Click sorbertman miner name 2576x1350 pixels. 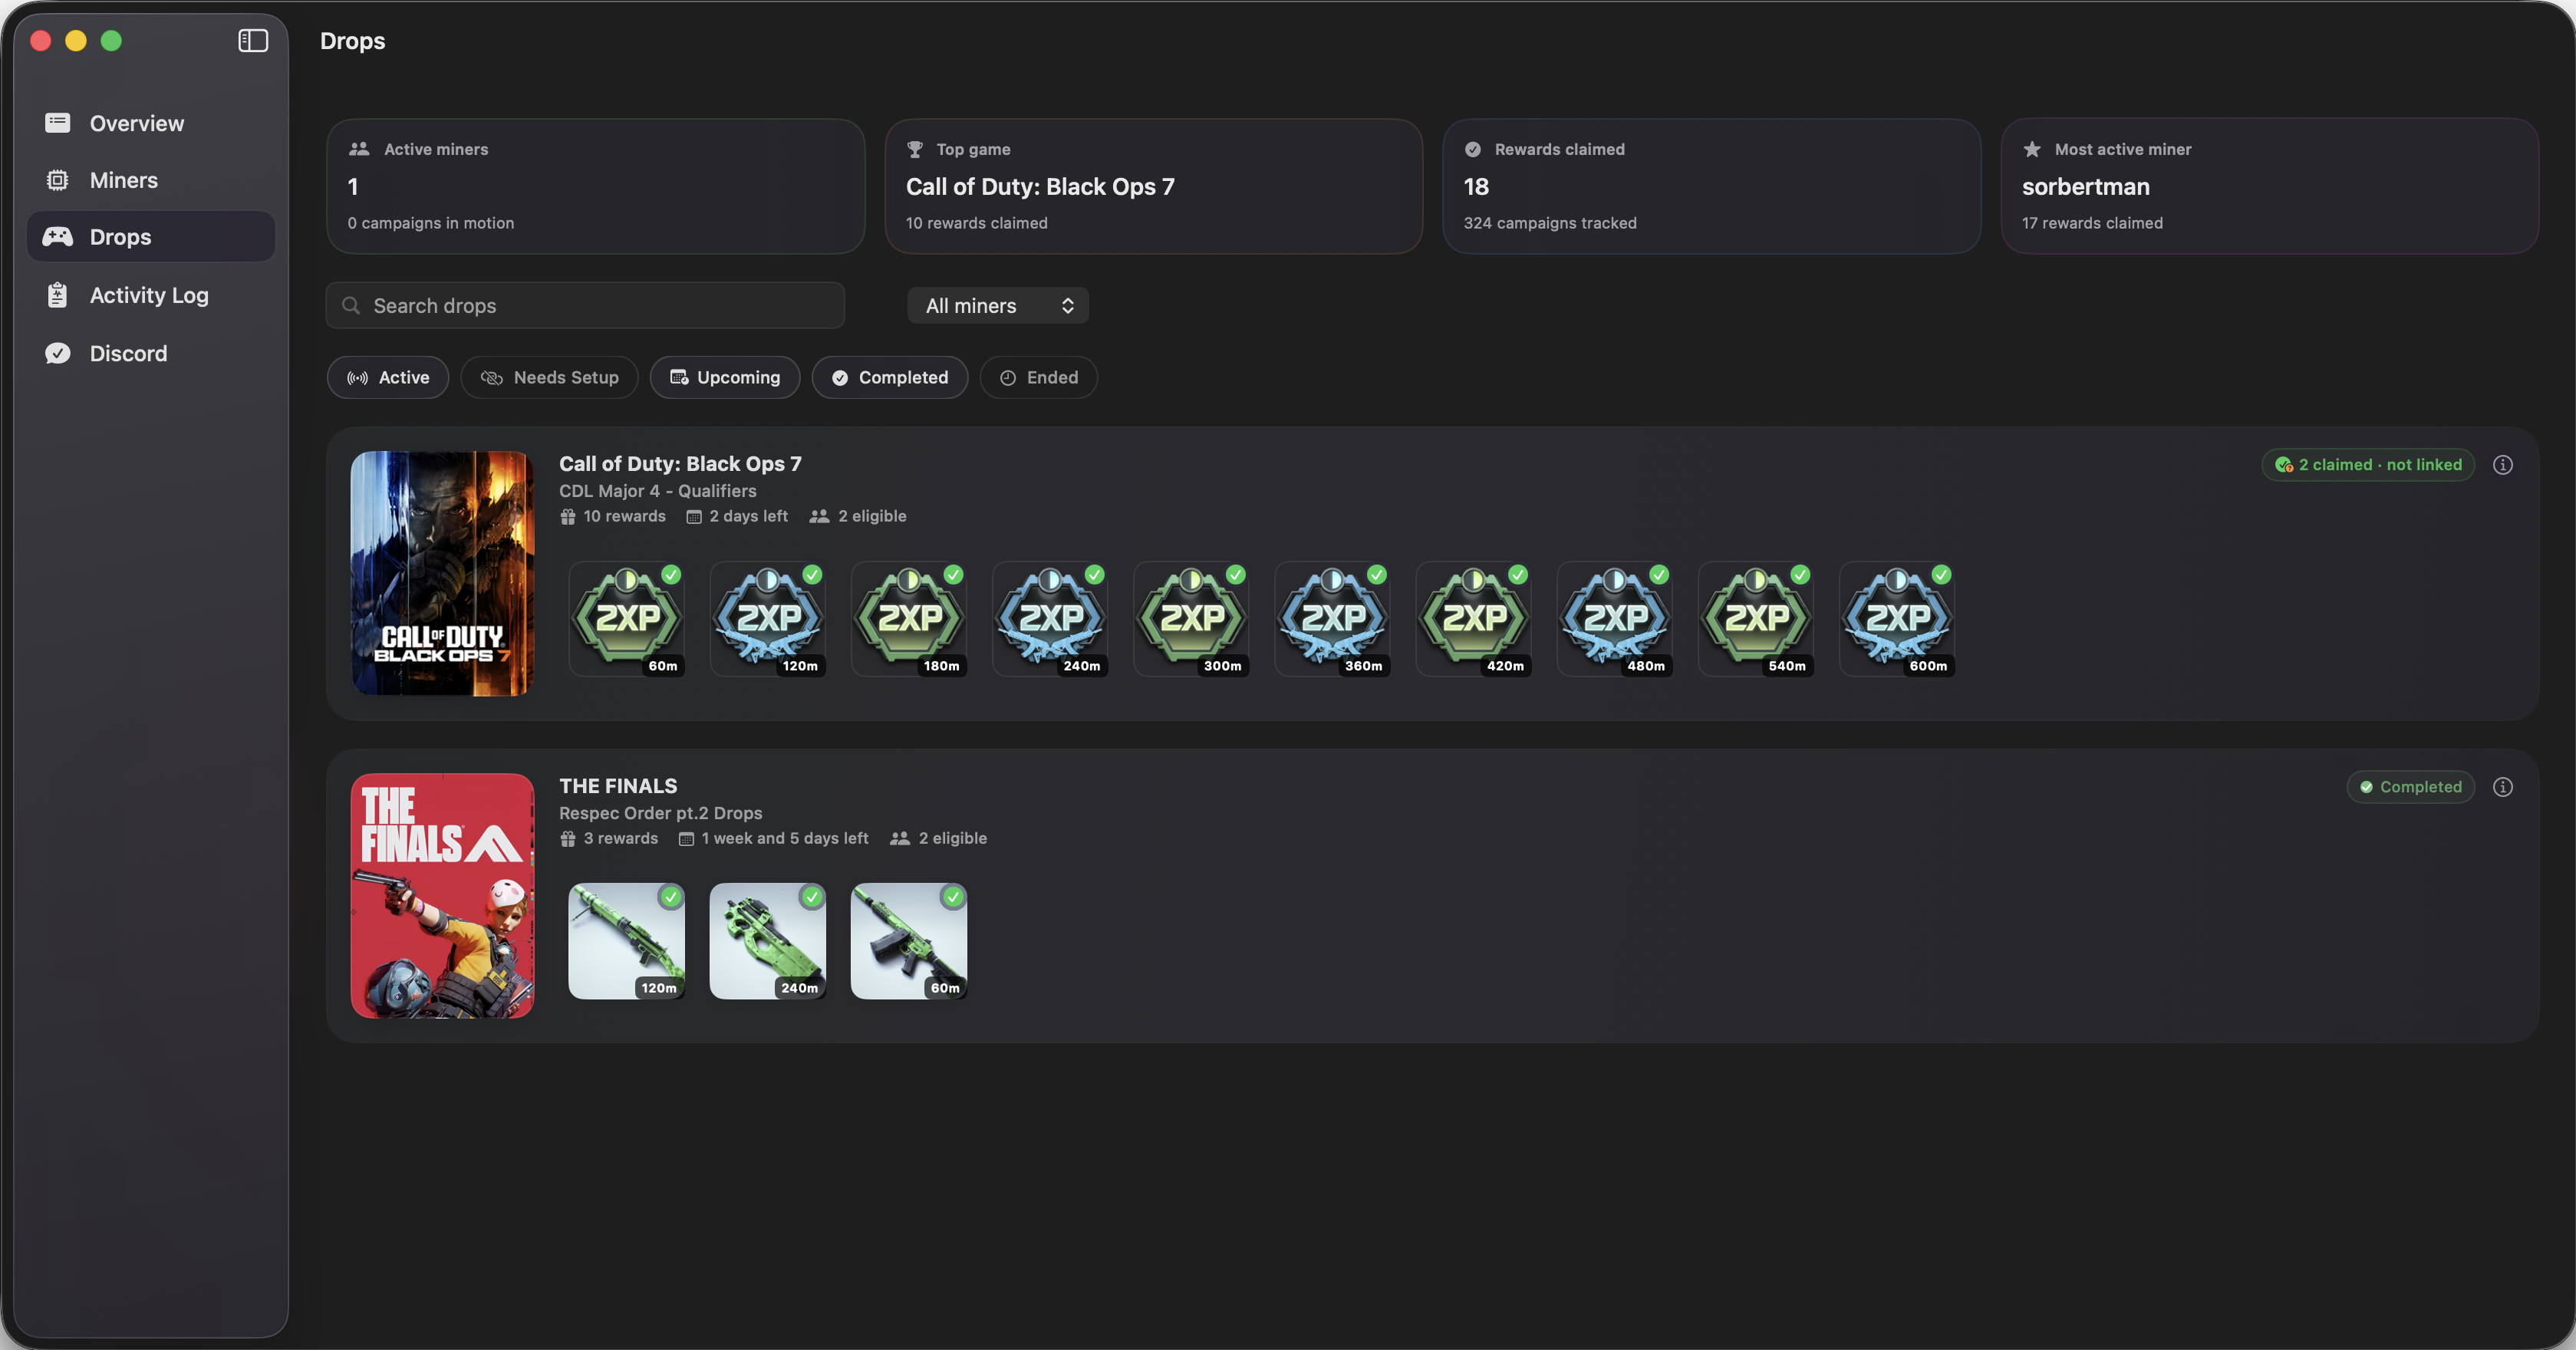(x=2086, y=187)
